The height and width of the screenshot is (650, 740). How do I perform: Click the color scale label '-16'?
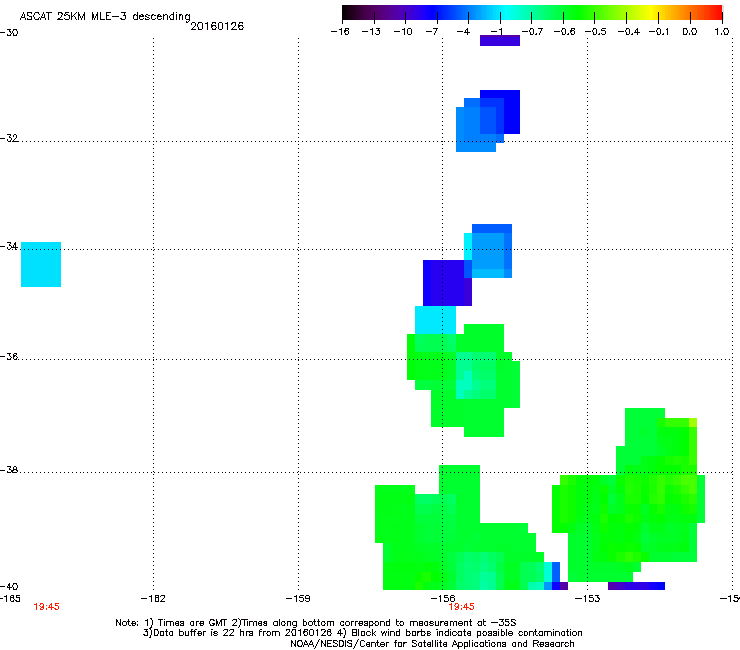[x=340, y=32]
